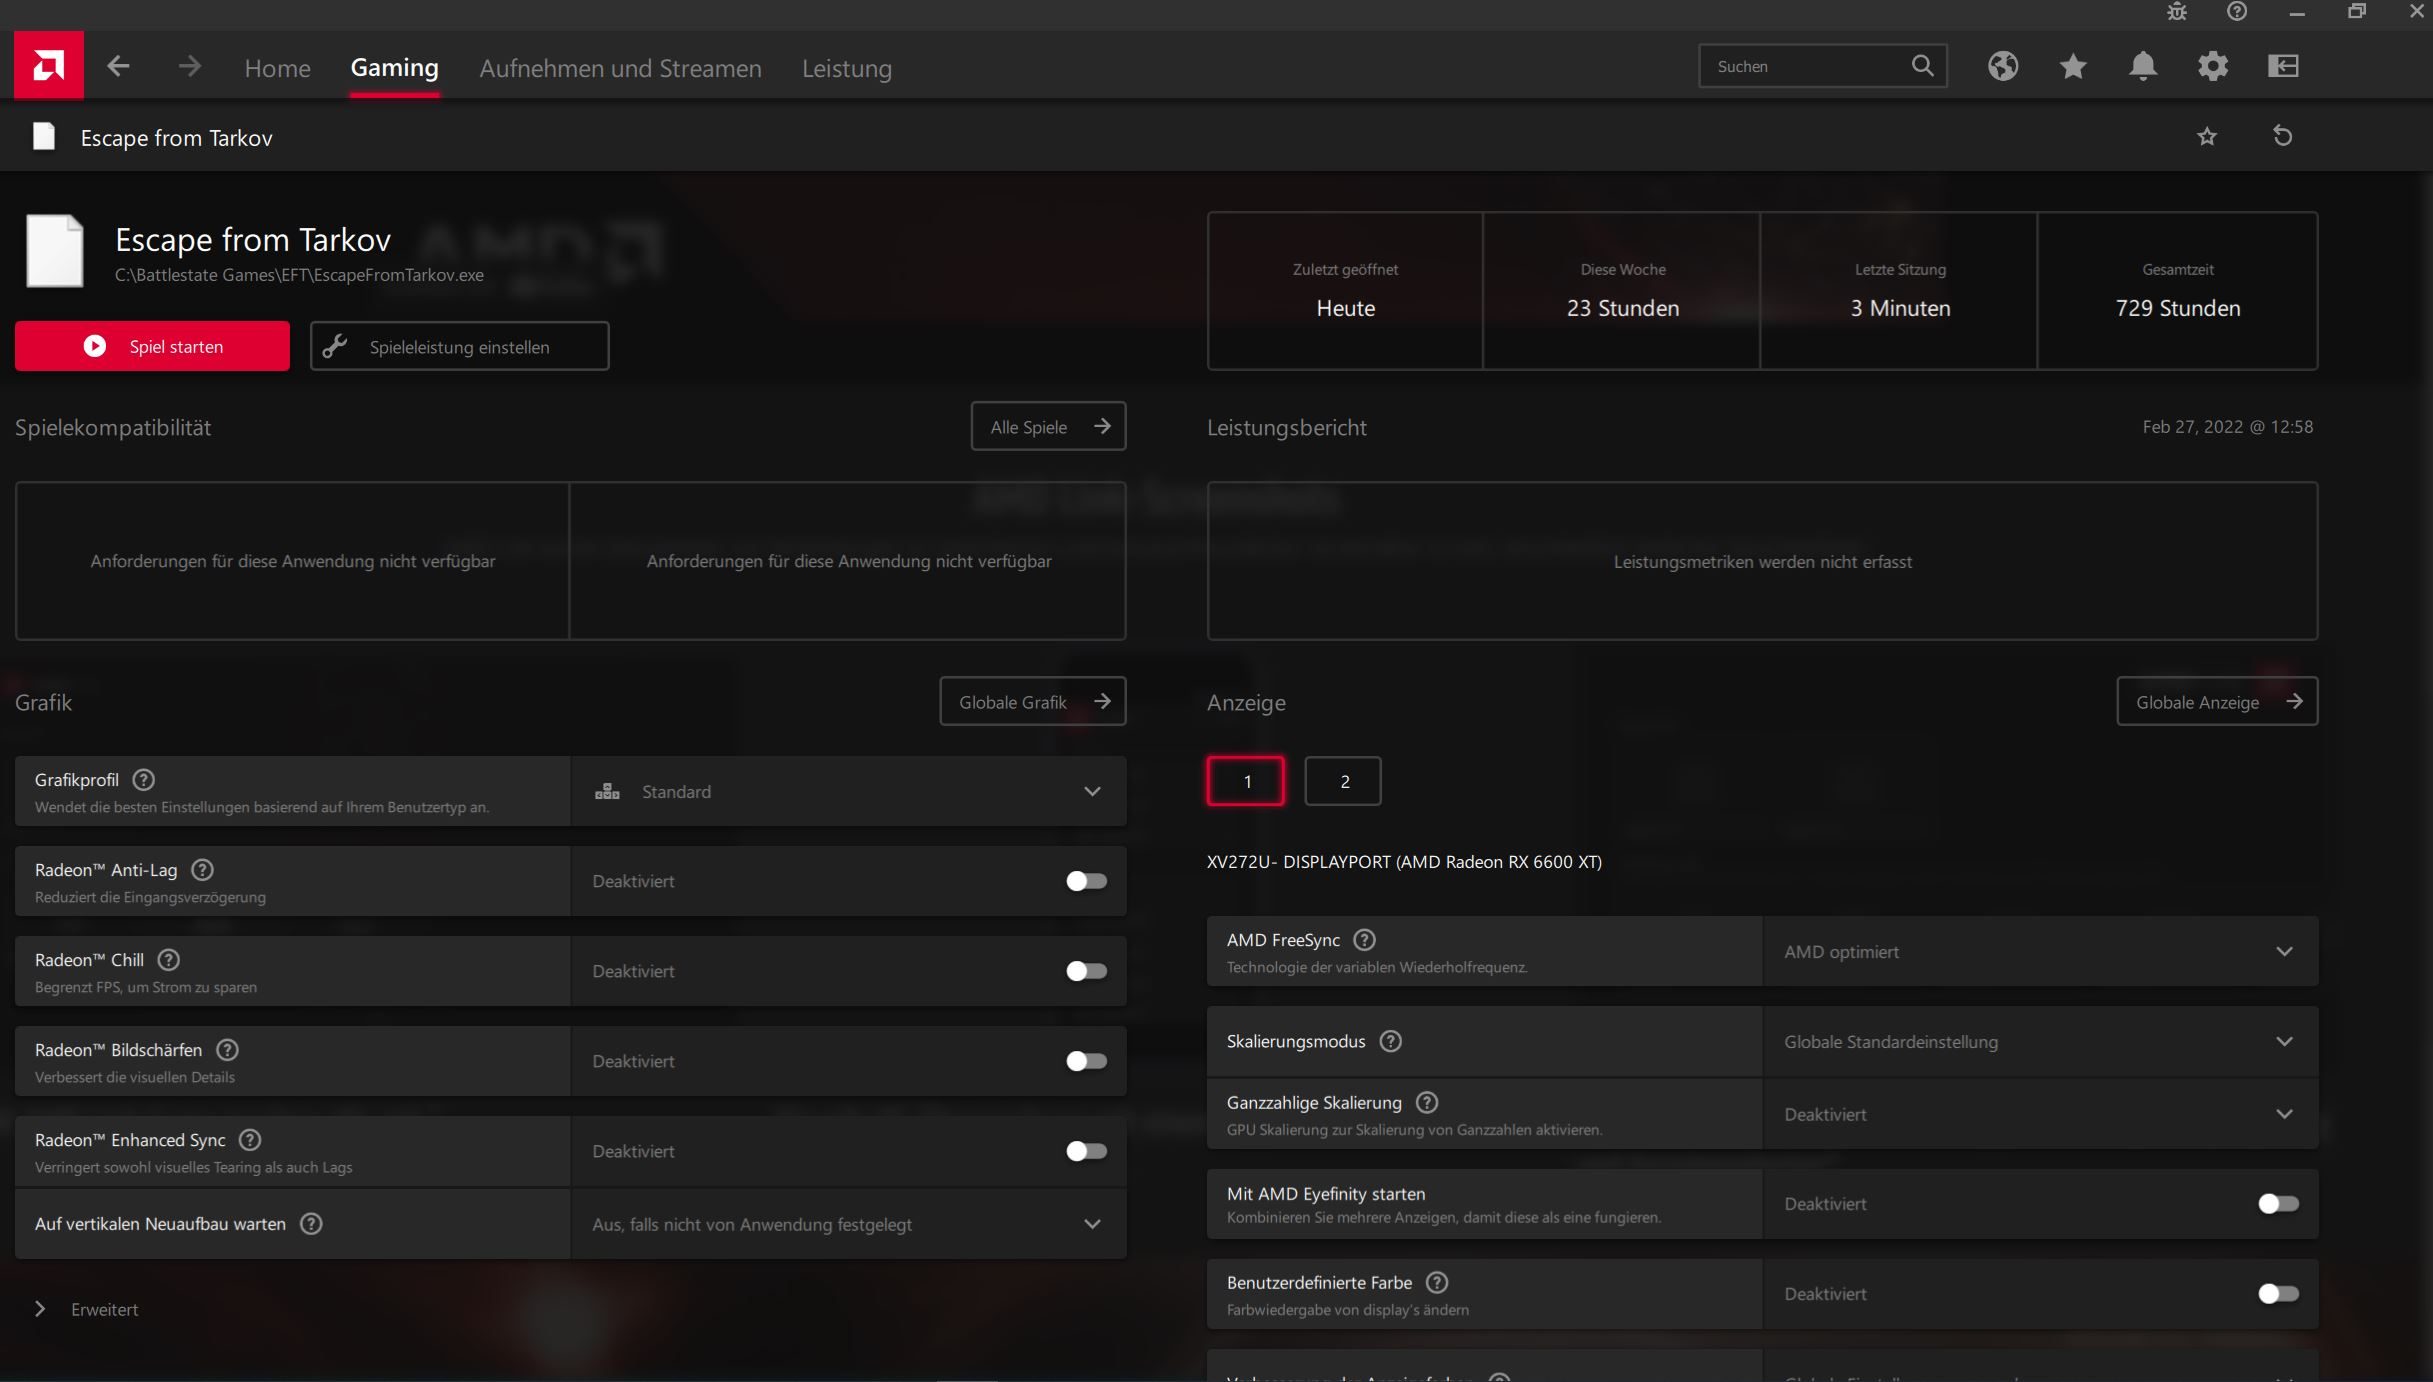The image size is (2433, 1382).
Task: Open favorites with the top star icon
Action: 2072,66
